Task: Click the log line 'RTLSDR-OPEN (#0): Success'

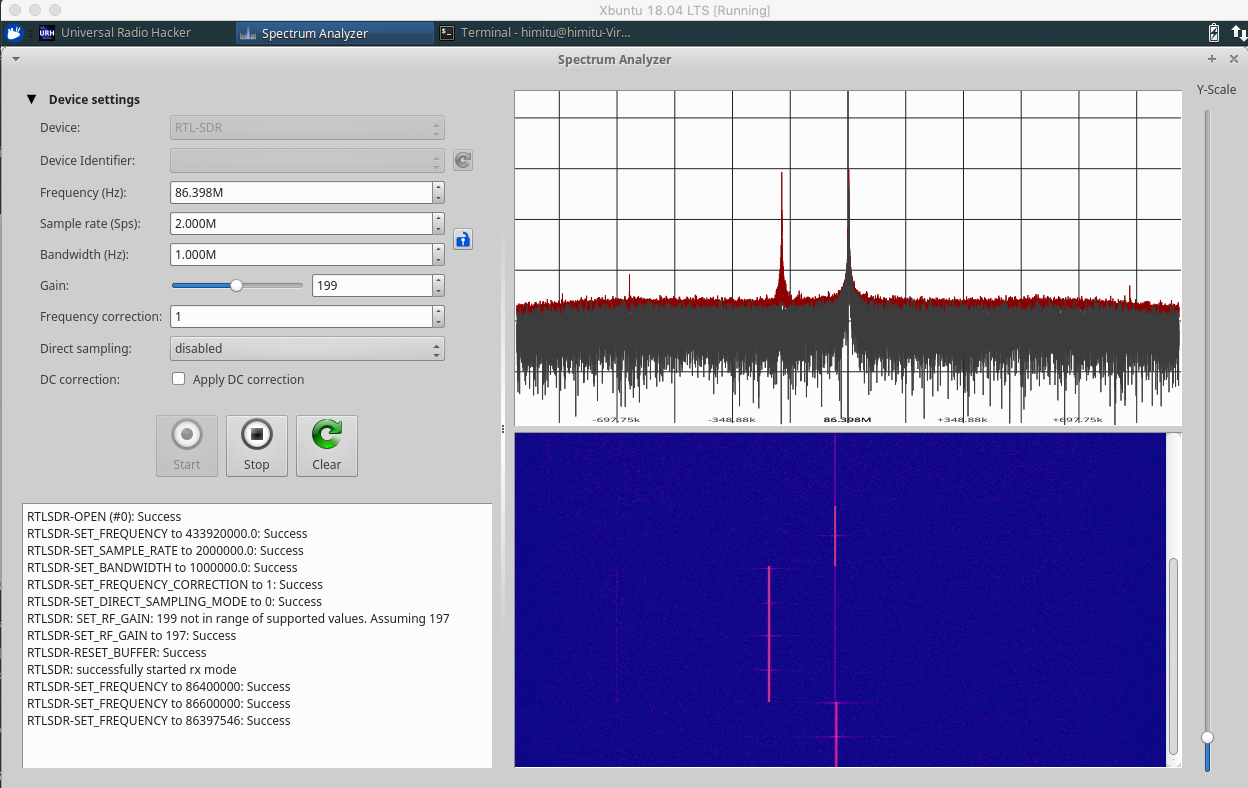Action: click(x=104, y=517)
